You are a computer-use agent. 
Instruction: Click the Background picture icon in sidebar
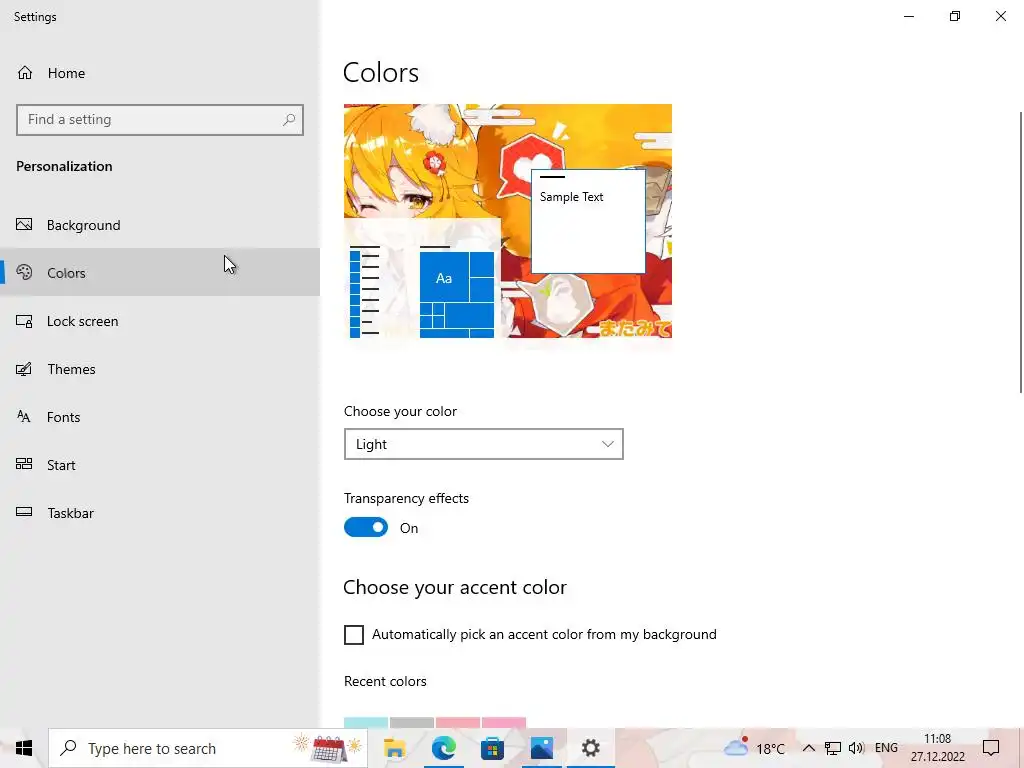24,225
